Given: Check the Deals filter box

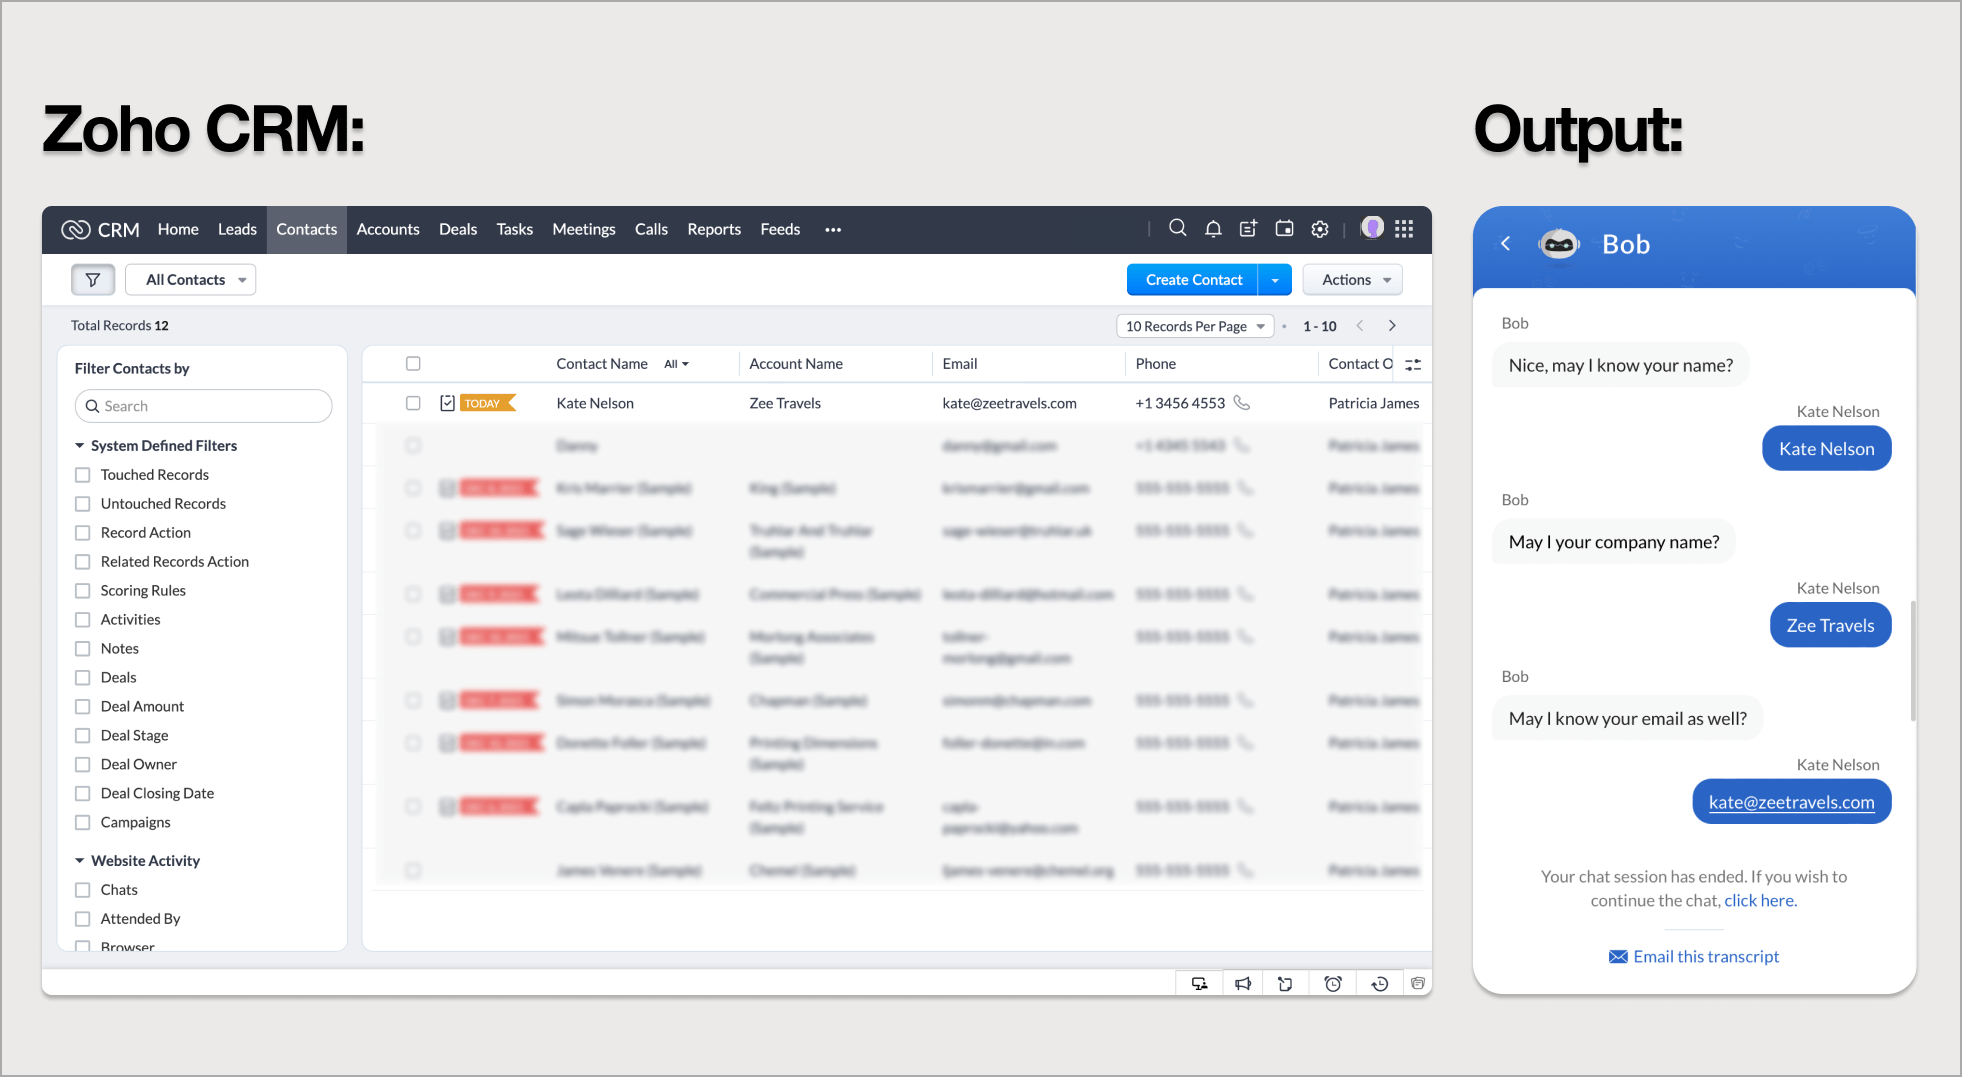Looking at the screenshot, I should coord(83,678).
